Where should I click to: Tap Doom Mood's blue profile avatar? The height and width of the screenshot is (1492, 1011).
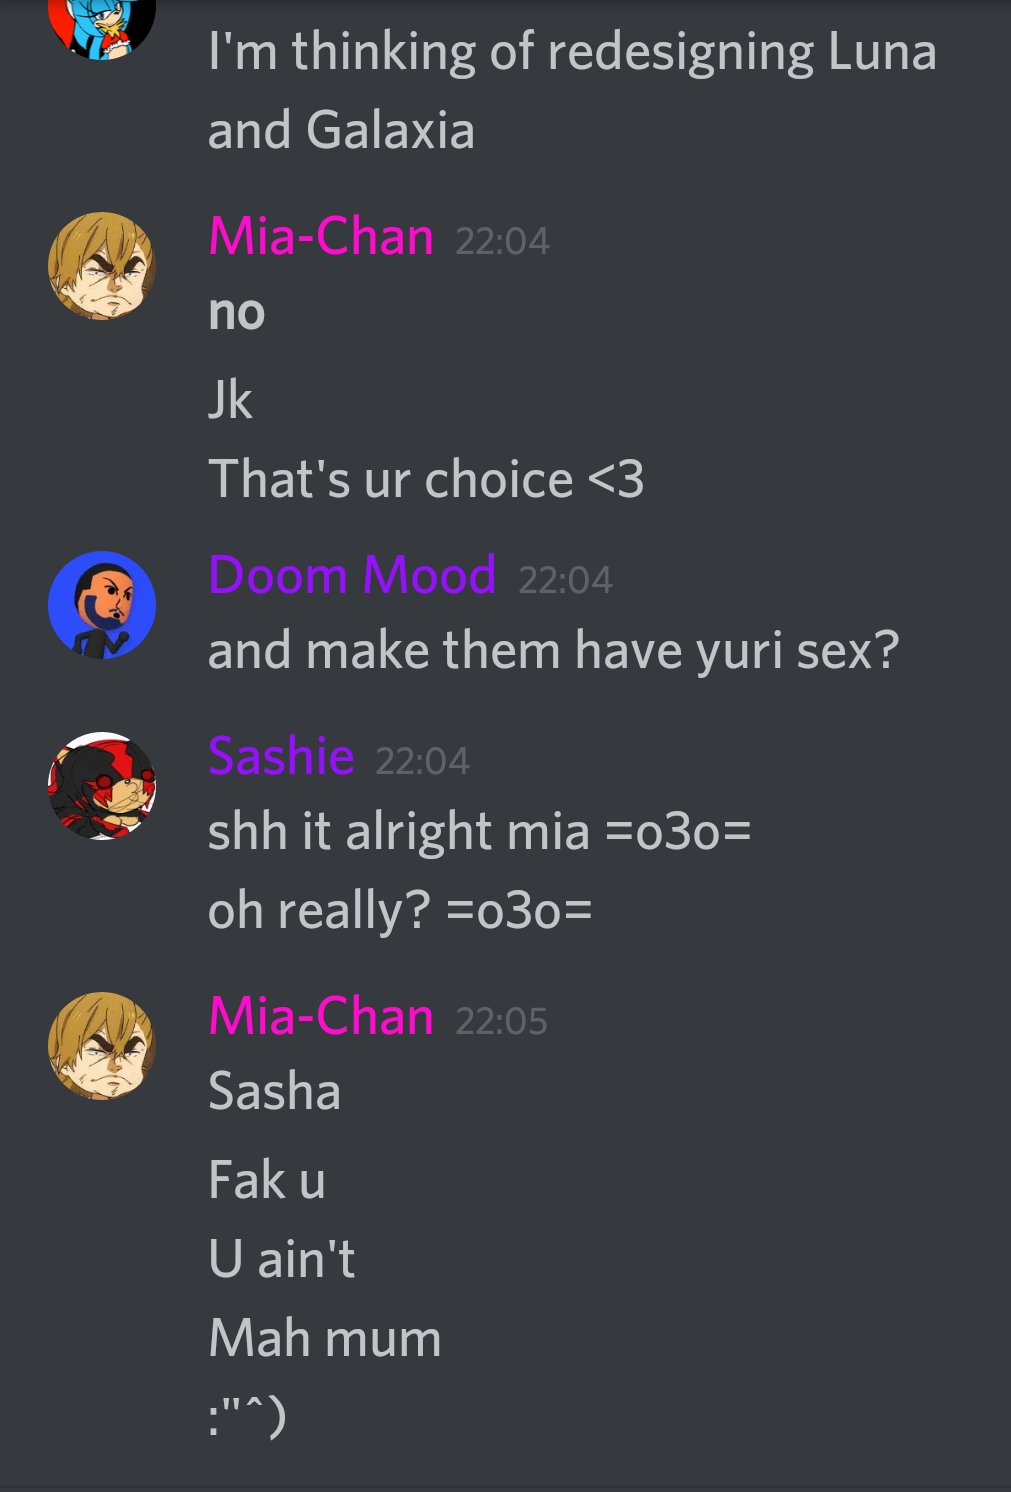point(102,605)
